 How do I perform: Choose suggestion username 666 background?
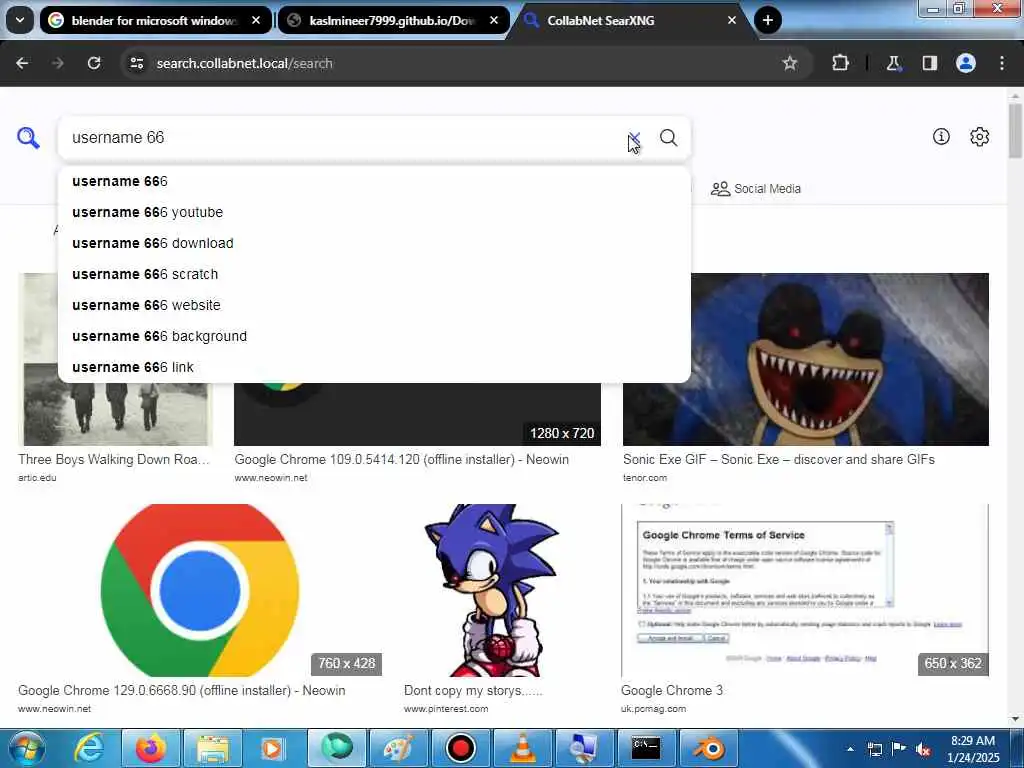(374, 336)
